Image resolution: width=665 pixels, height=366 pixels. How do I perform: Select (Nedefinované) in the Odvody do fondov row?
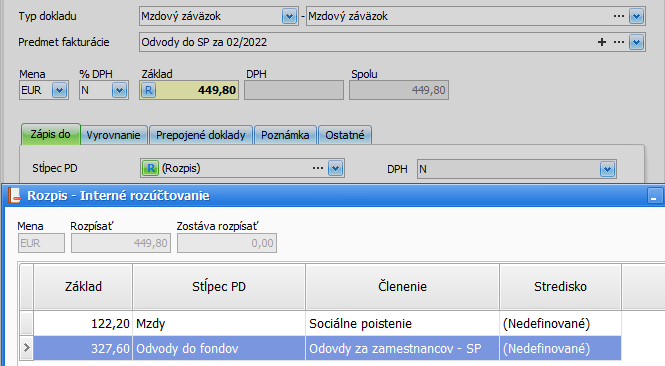[x=560, y=348]
